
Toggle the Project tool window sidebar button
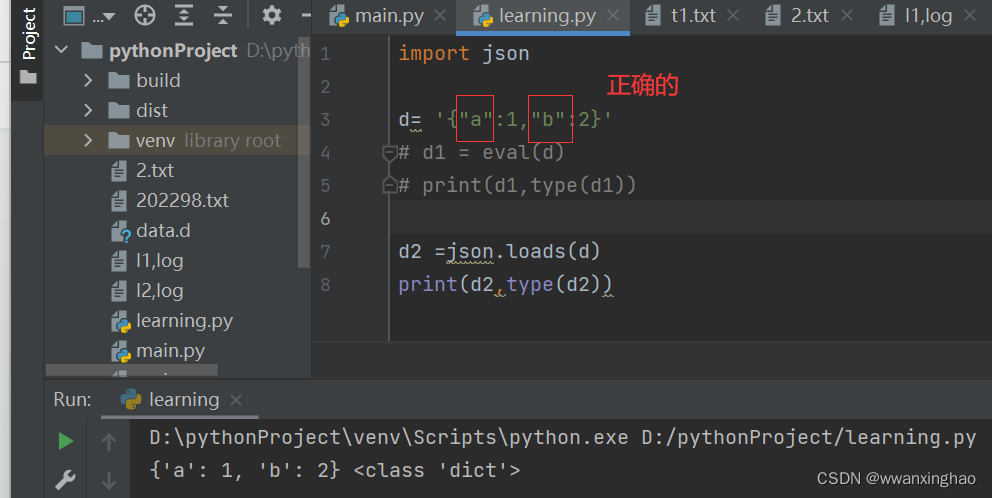coord(28,46)
